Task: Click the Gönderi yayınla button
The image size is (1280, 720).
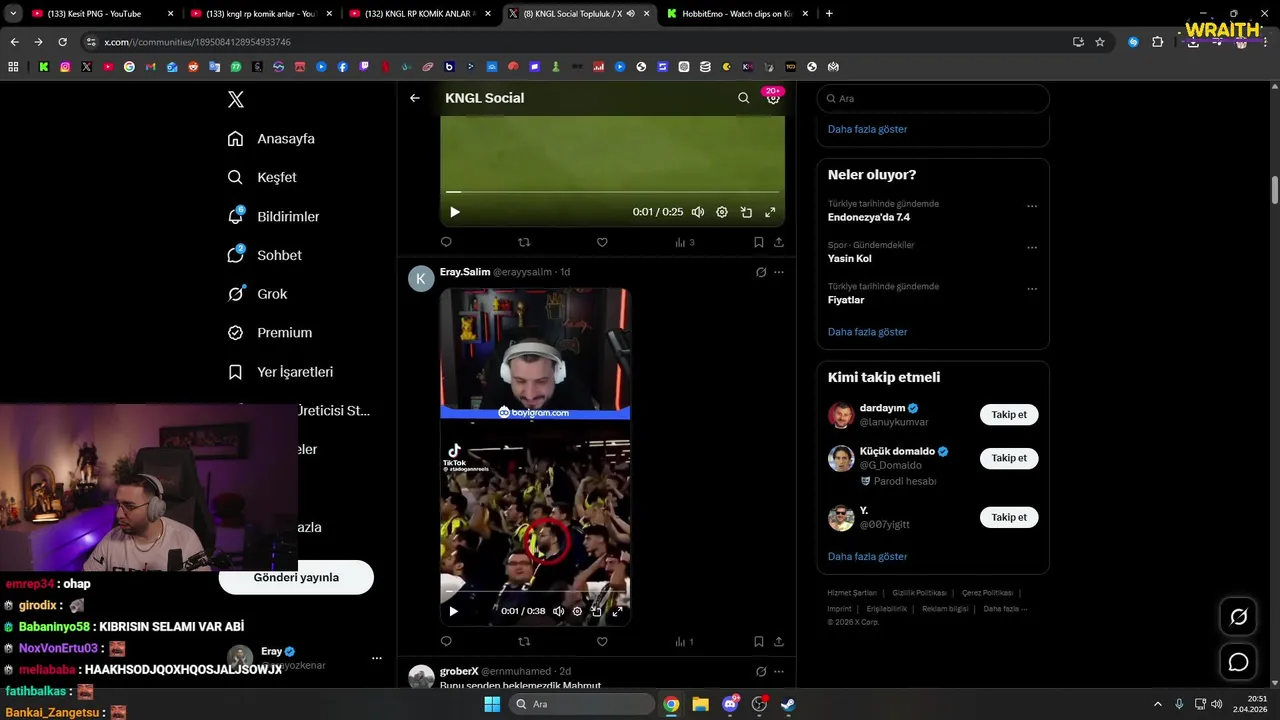Action: click(296, 577)
